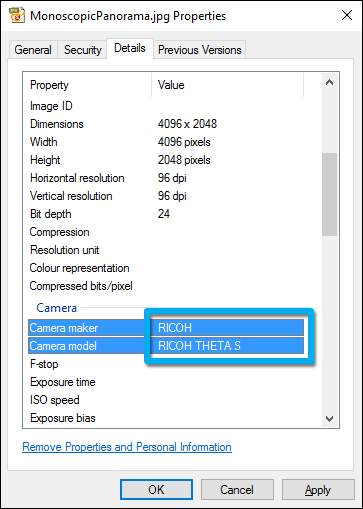Select the Camera maker row
Viewport: 363px width, 509px height.
tap(166, 328)
